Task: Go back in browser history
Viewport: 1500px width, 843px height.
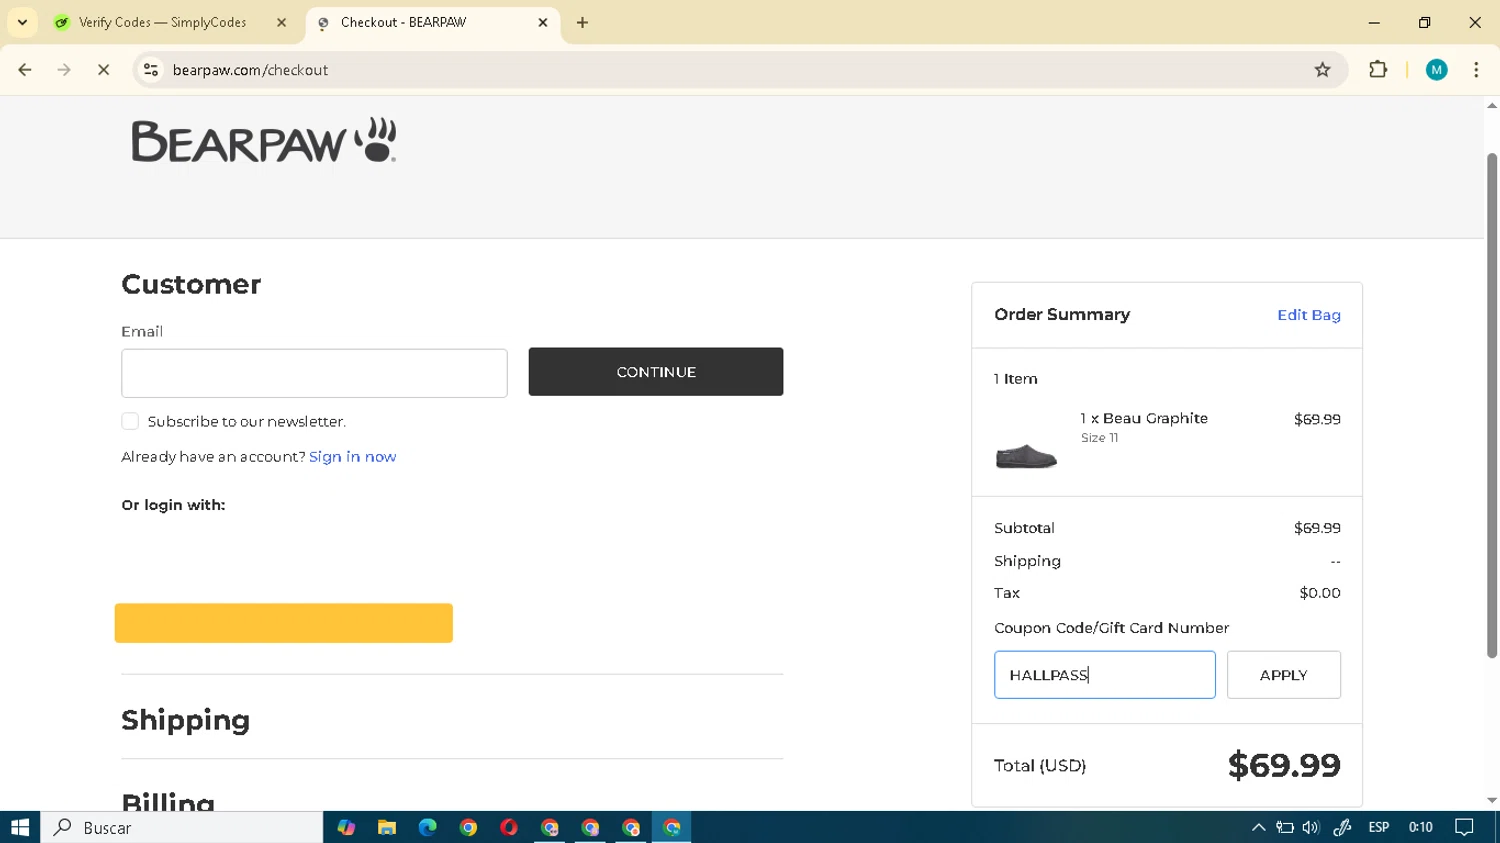Action: click(25, 70)
